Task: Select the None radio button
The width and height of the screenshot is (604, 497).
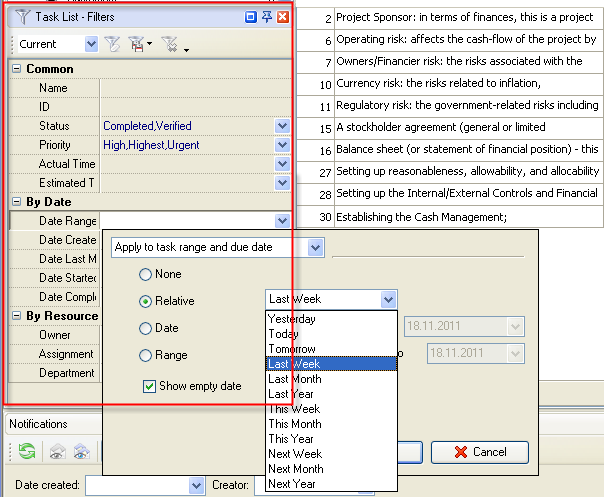Action: pyautogui.click(x=146, y=274)
